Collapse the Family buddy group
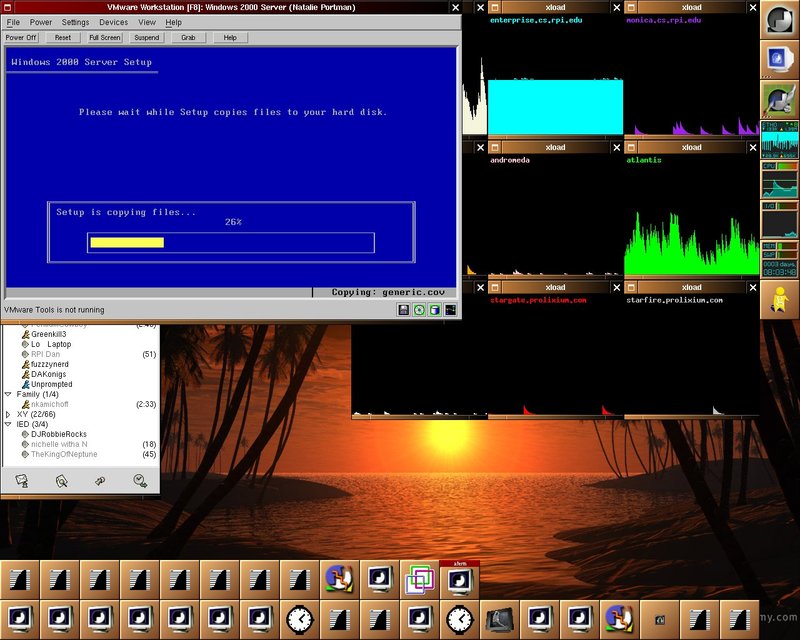The height and width of the screenshot is (640, 800). point(9,394)
